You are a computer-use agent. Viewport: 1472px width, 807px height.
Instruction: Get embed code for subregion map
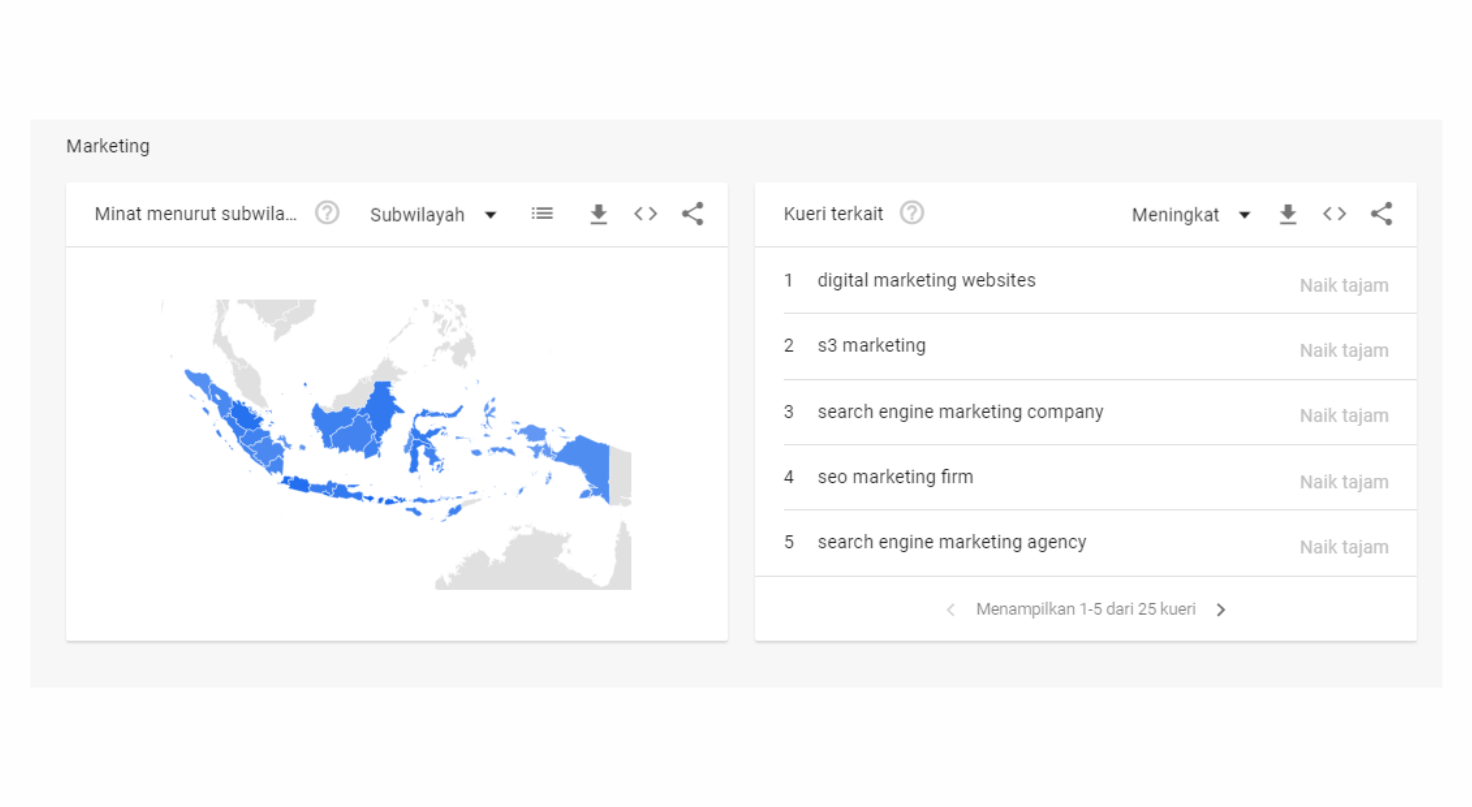coord(645,213)
